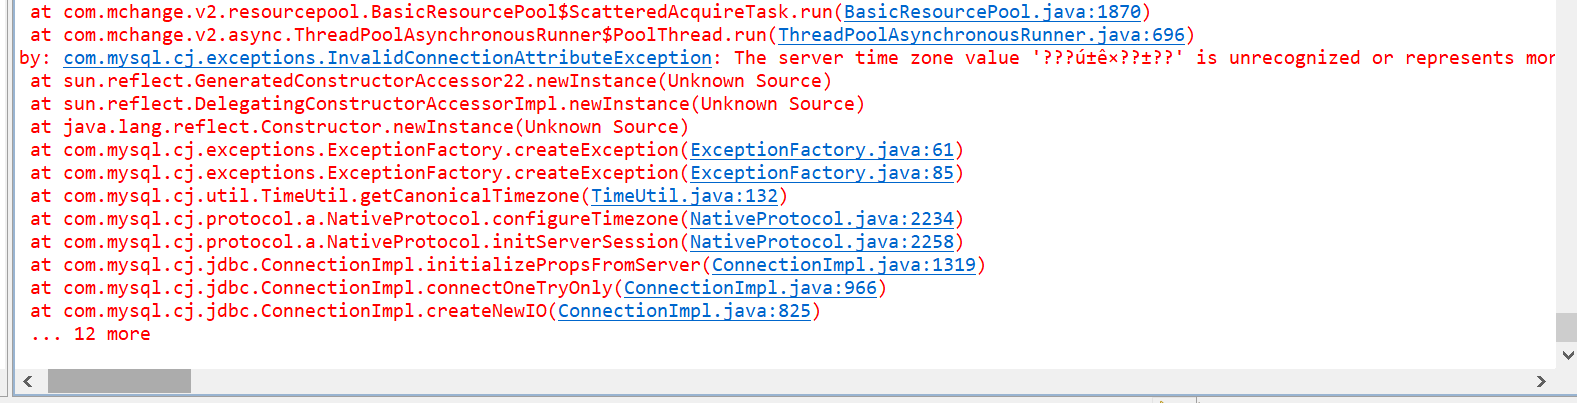Open ConnectionImpl.java:966 link
Screen dimensions: 1577x403
coord(750,288)
